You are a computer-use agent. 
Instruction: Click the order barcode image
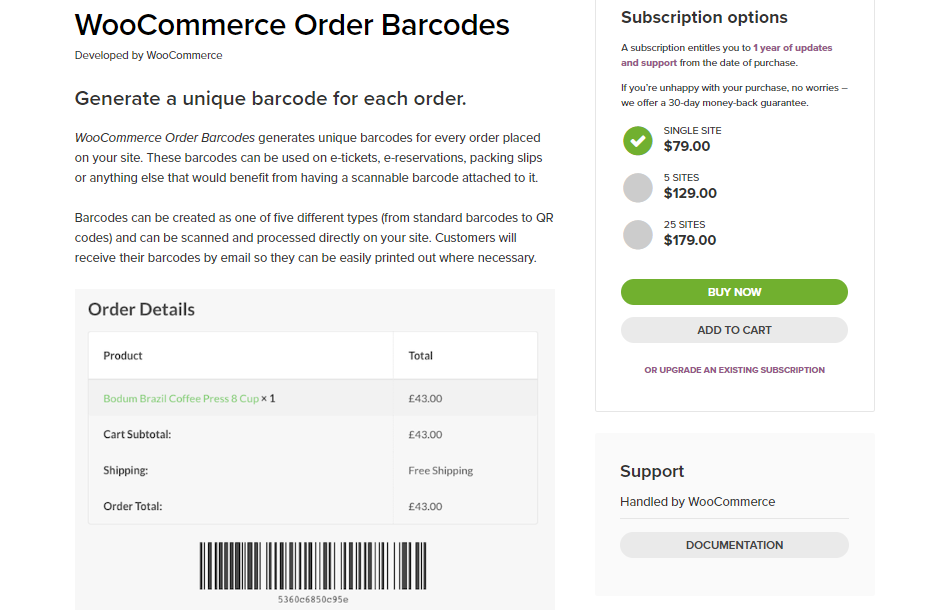(314, 566)
